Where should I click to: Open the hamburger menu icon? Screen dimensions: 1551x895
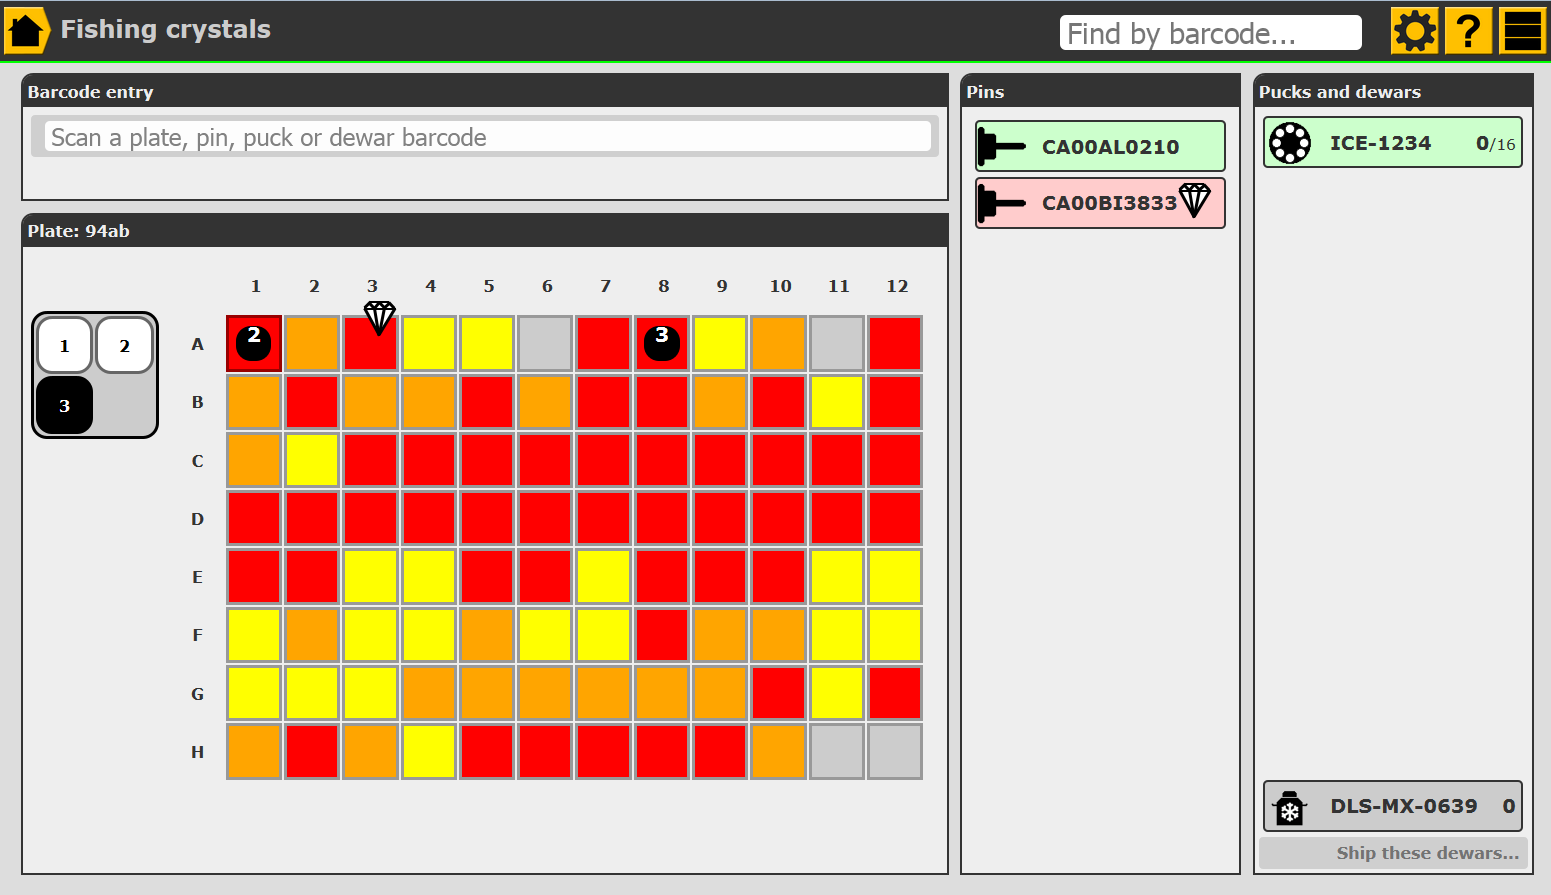tap(1522, 31)
